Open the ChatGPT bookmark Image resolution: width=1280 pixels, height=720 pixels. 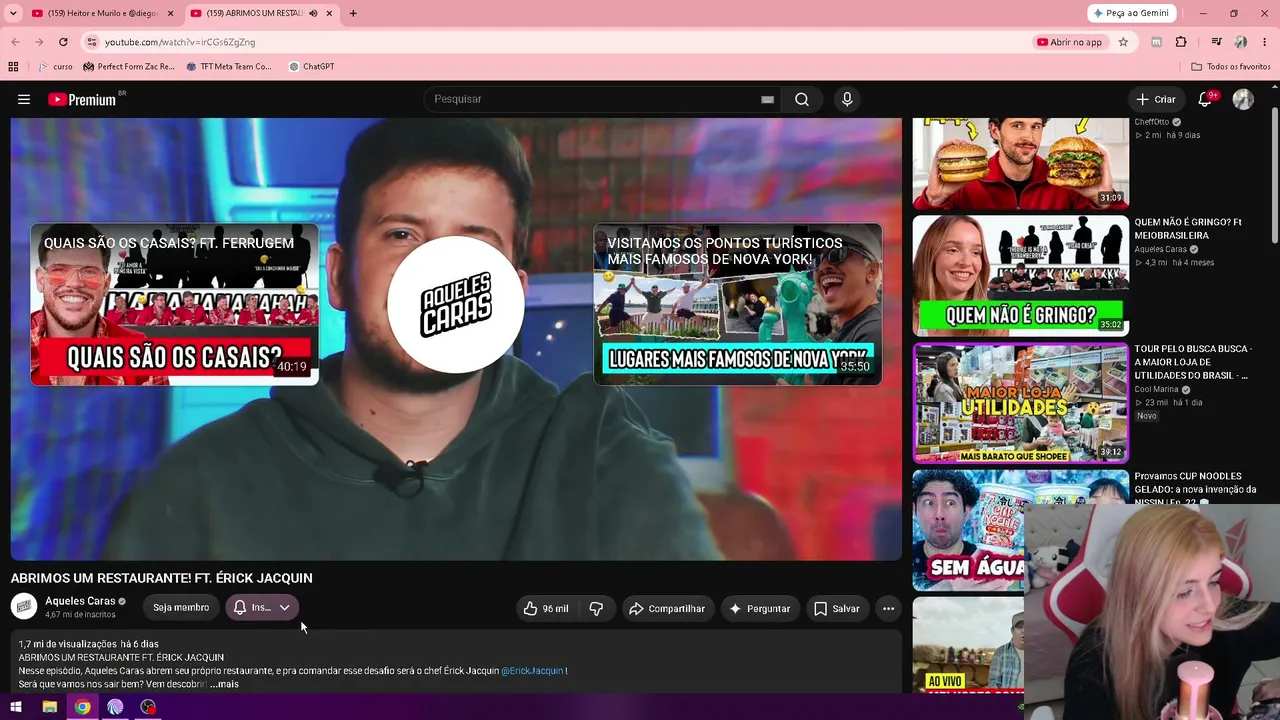(311, 67)
